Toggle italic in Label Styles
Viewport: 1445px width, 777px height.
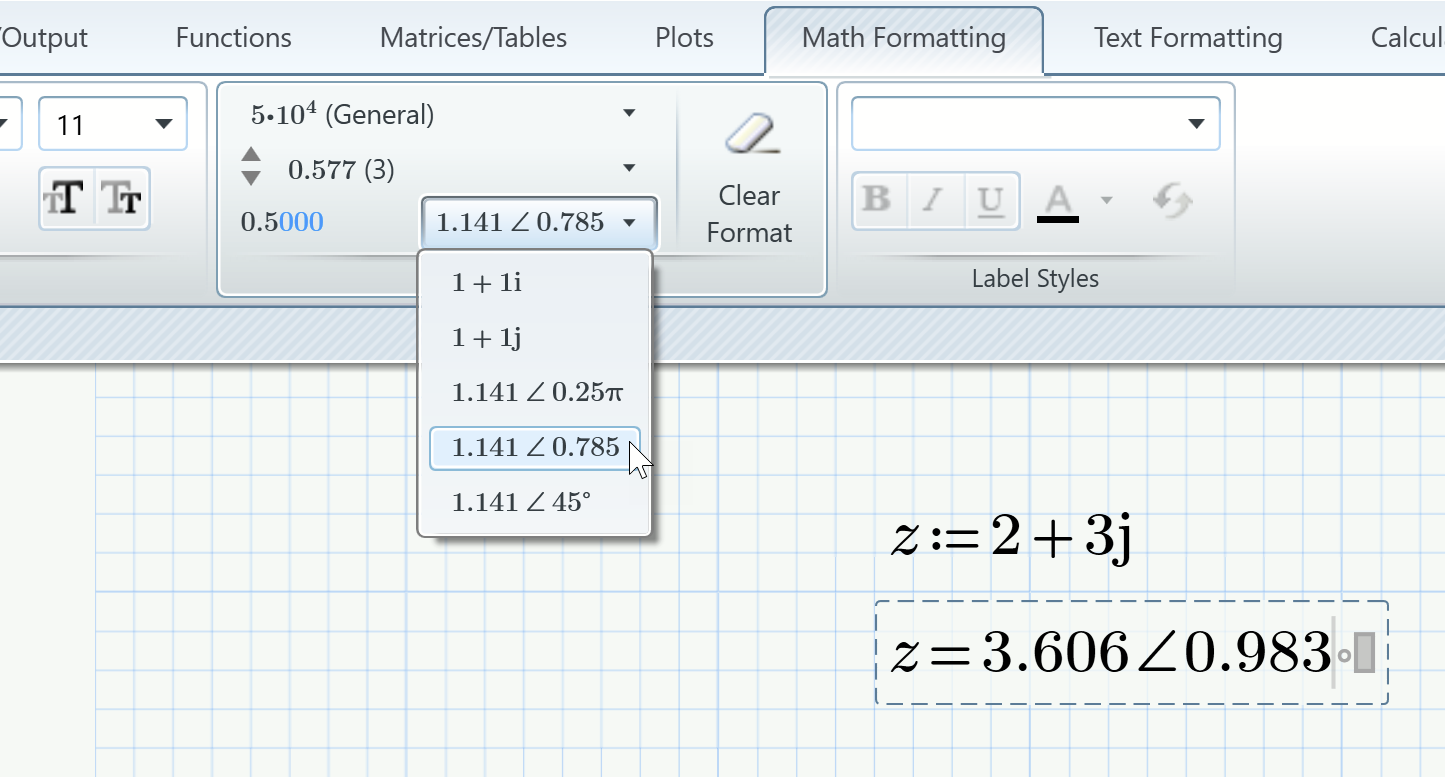[933, 200]
